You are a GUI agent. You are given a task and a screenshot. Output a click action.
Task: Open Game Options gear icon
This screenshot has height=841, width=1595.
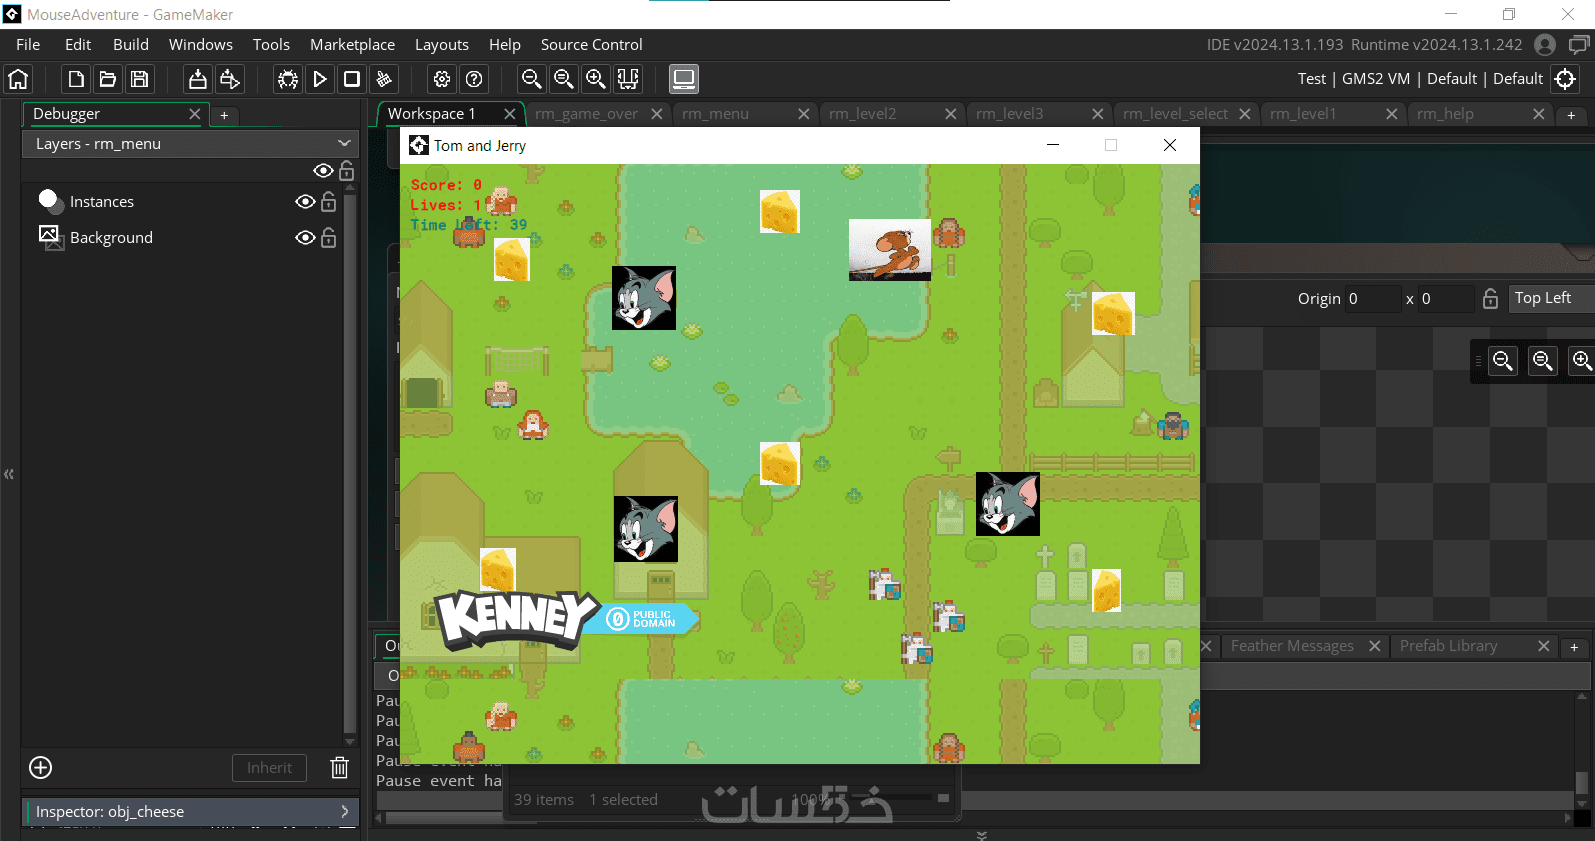point(442,79)
